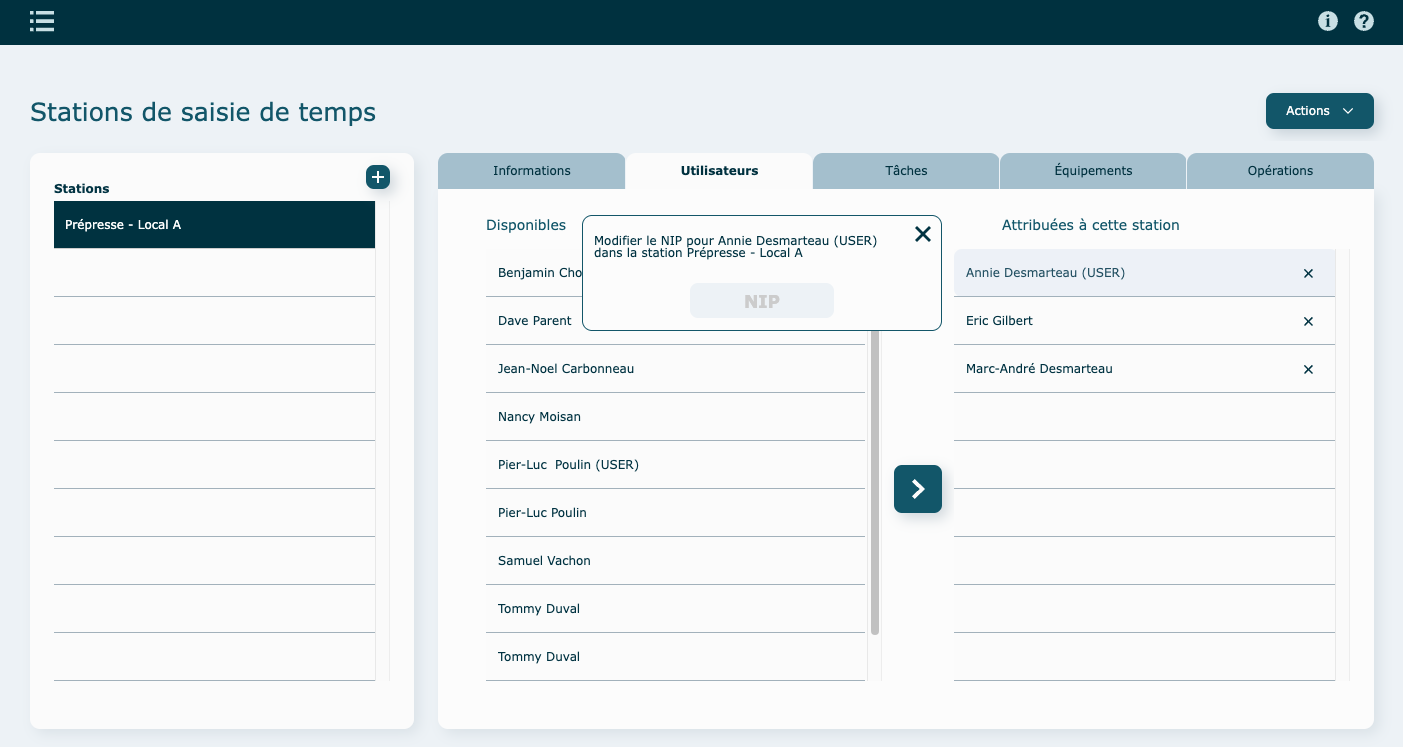The image size is (1403, 755).
Task: Open the help question mark icon
Action: click(x=1363, y=21)
